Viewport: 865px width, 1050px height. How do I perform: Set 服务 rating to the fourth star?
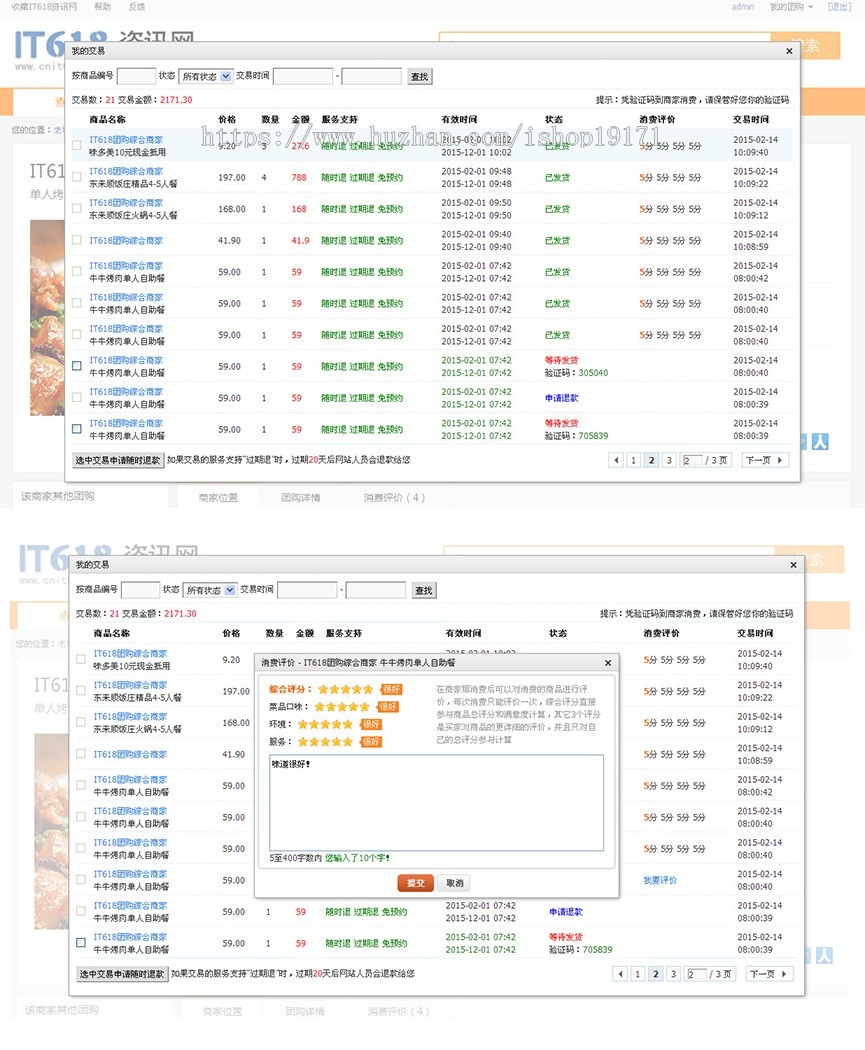(336, 741)
